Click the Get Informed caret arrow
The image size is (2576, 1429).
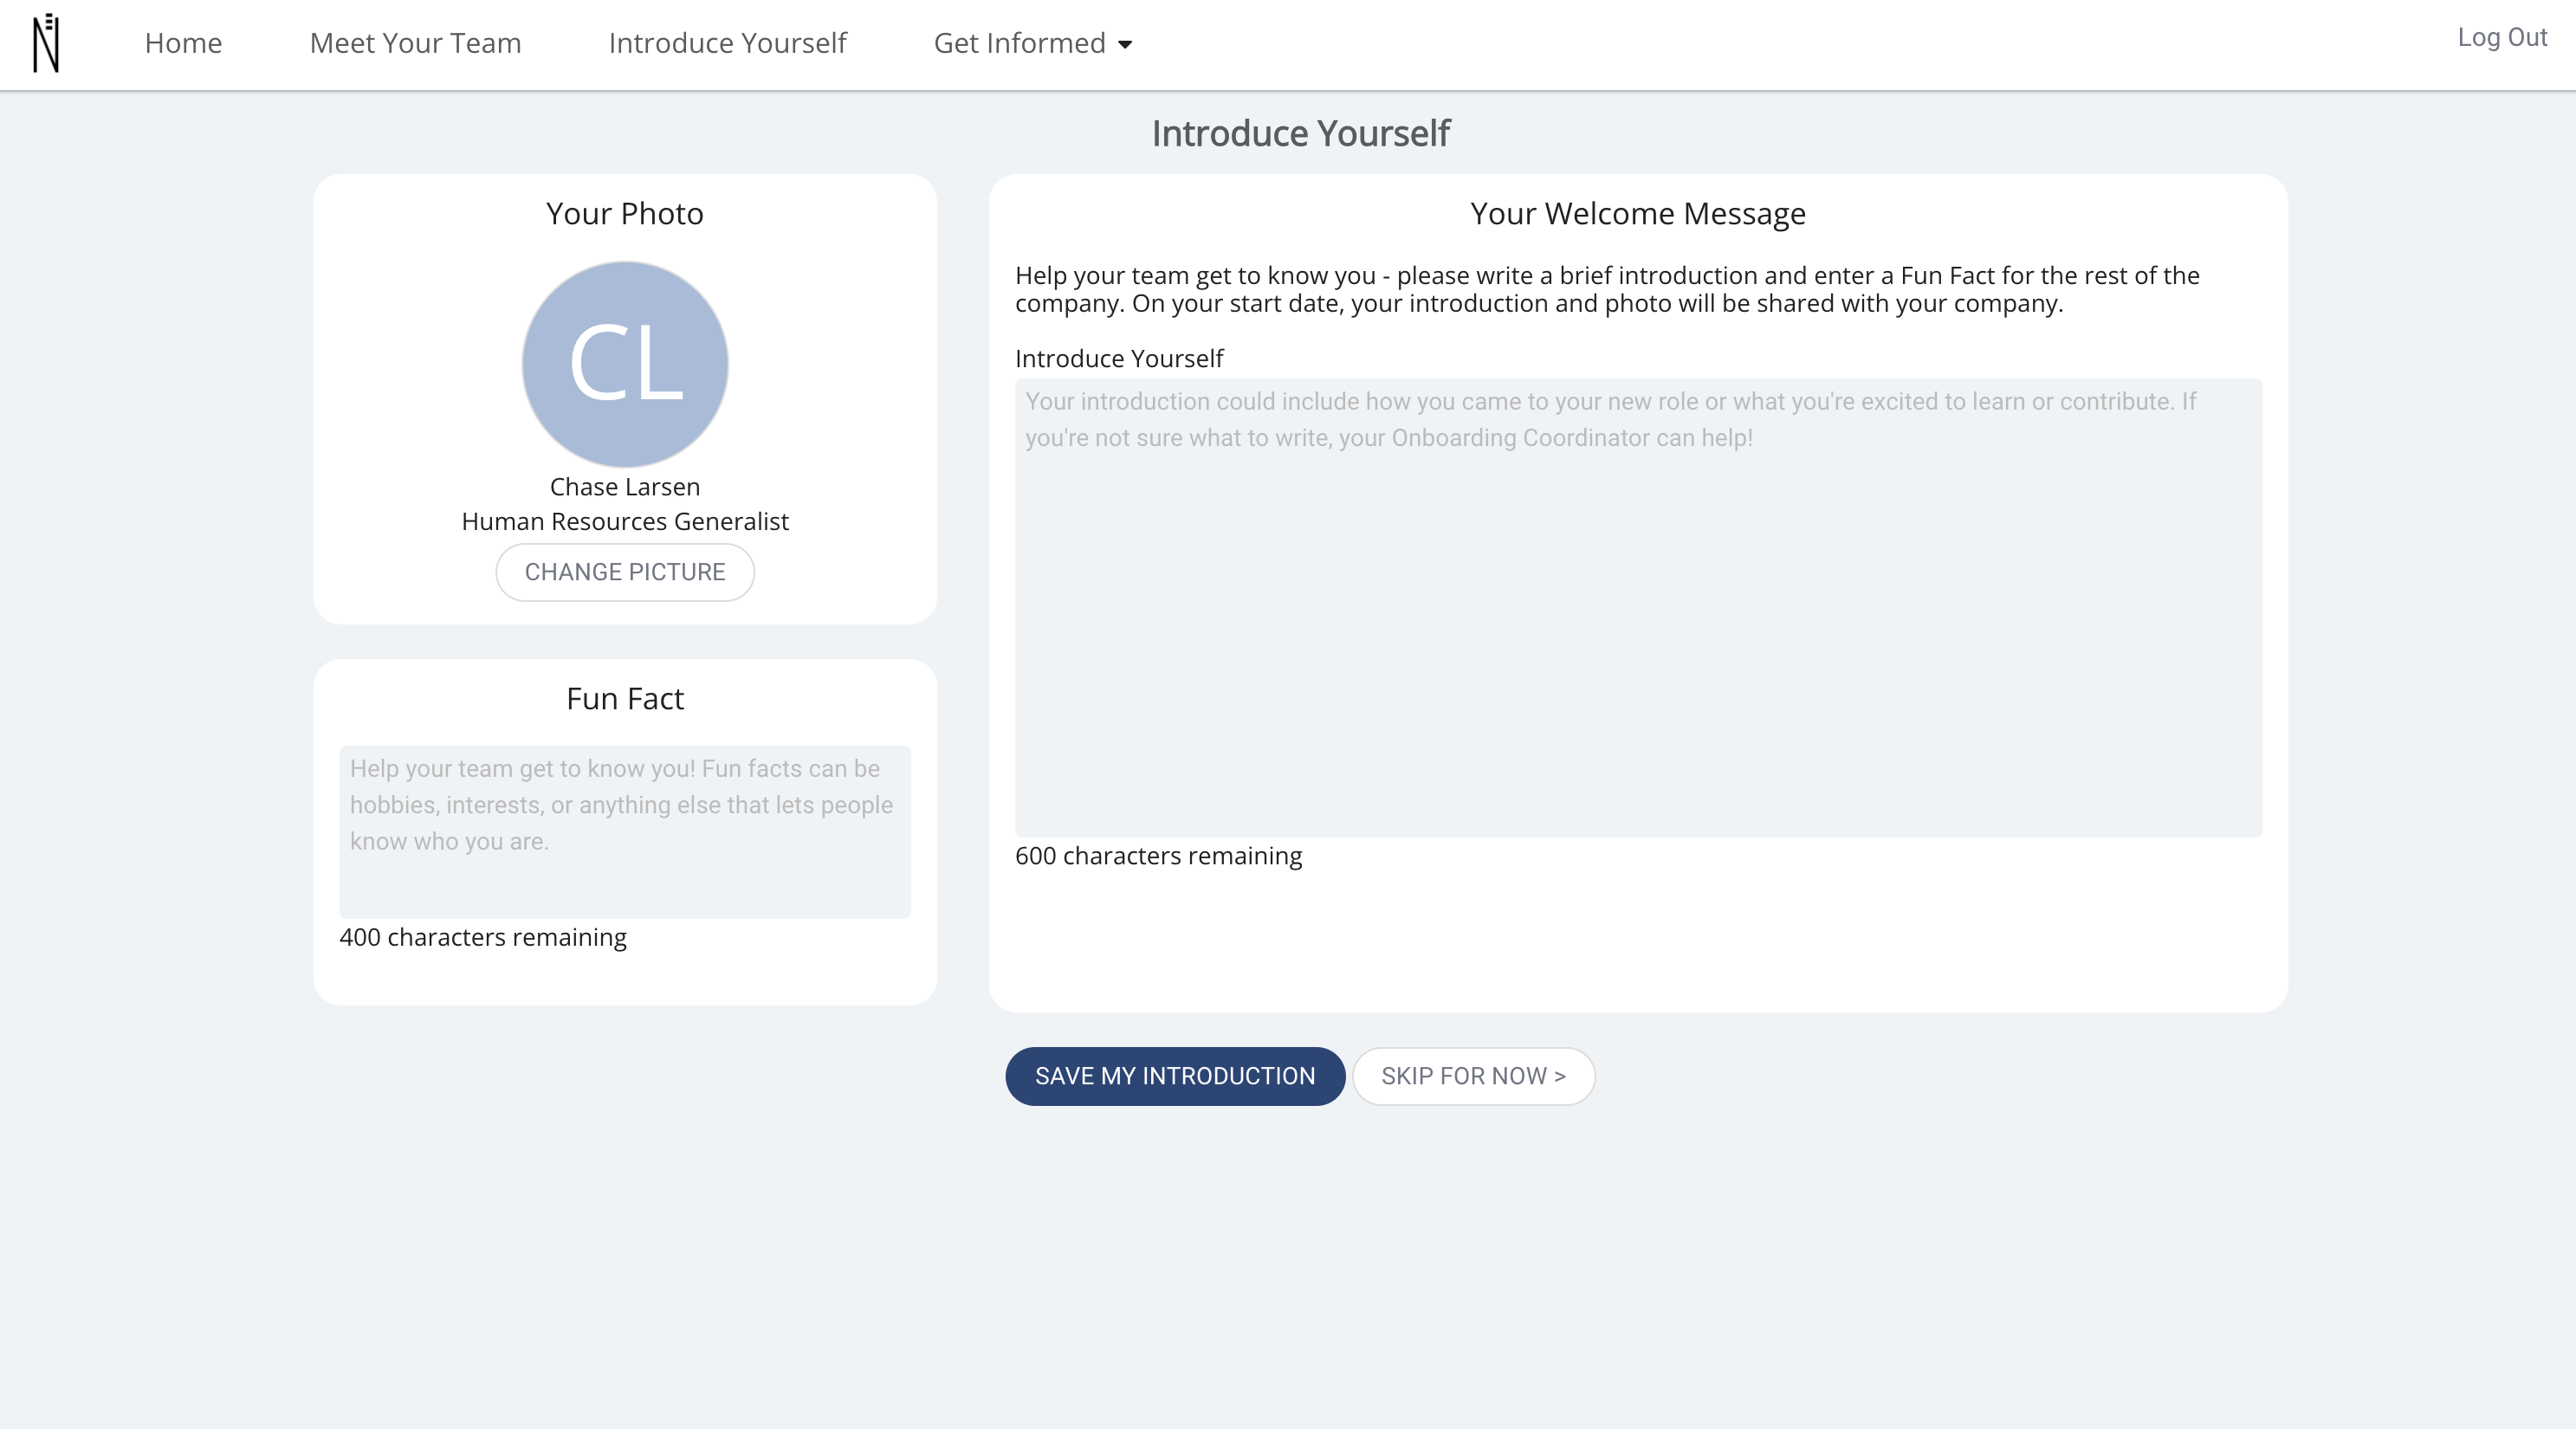pyautogui.click(x=1125, y=44)
